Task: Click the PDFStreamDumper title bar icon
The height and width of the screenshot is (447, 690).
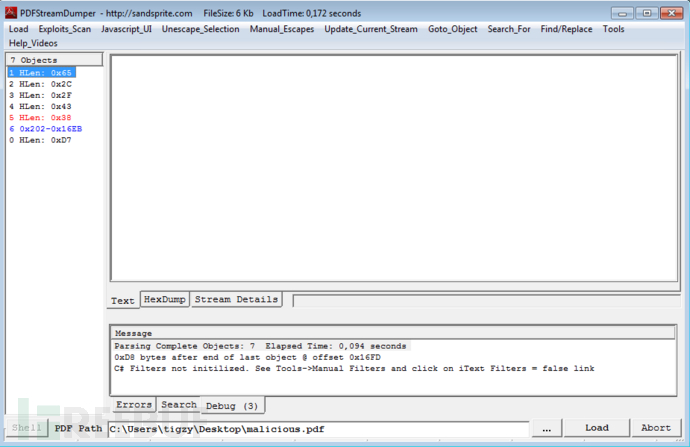Action: (x=11, y=13)
